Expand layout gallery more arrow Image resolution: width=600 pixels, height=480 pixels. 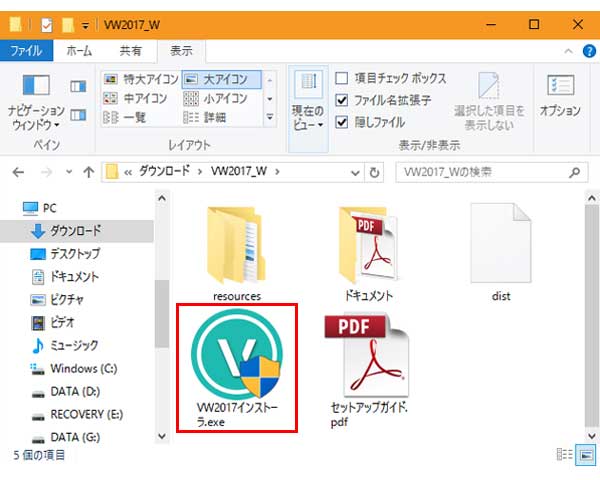pyautogui.click(x=269, y=117)
